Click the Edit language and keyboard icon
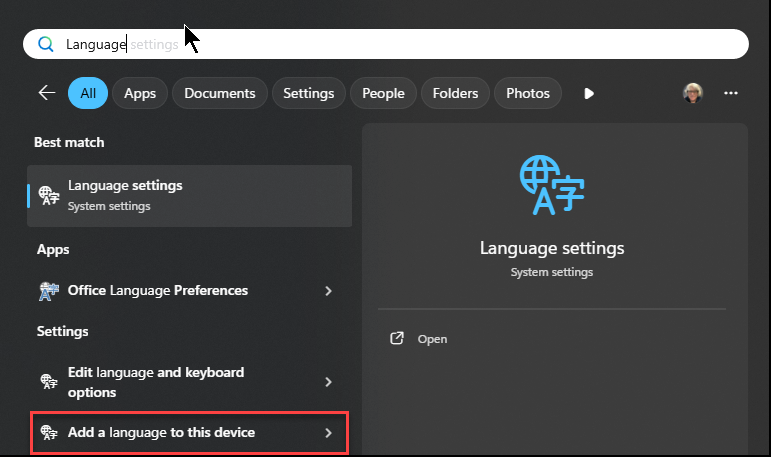 [49, 381]
